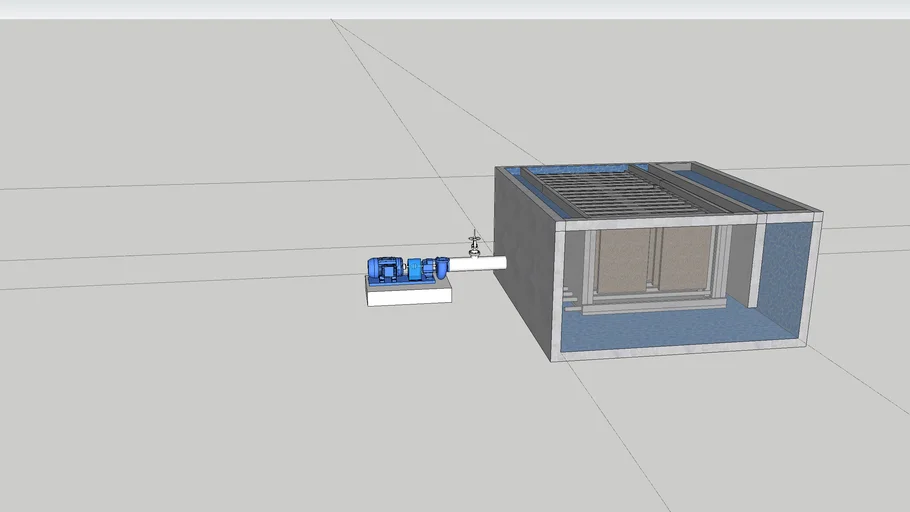The image size is (910, 512).
Task: Select the blue electric motor
Action: 383,268
